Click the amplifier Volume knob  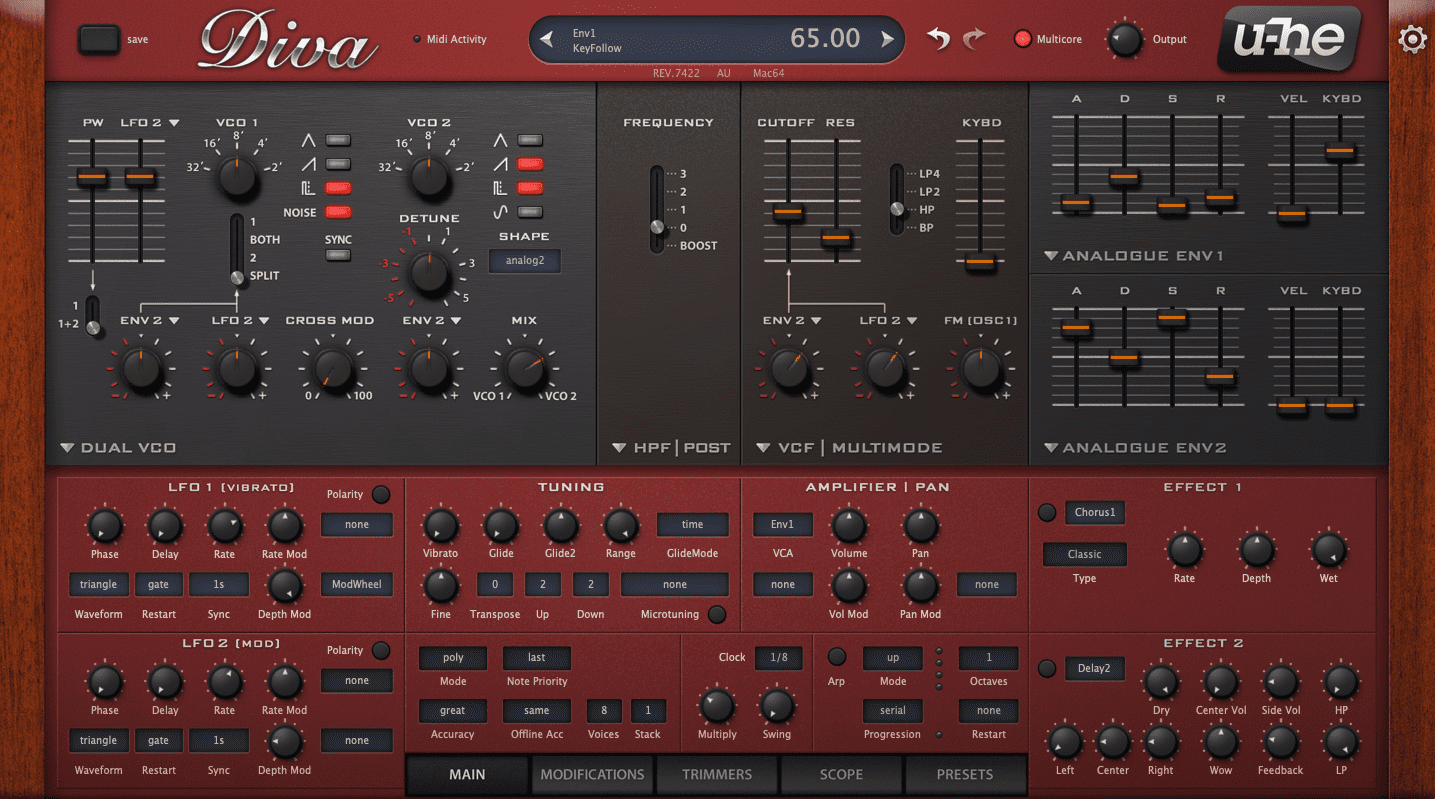tap(849, 525)
